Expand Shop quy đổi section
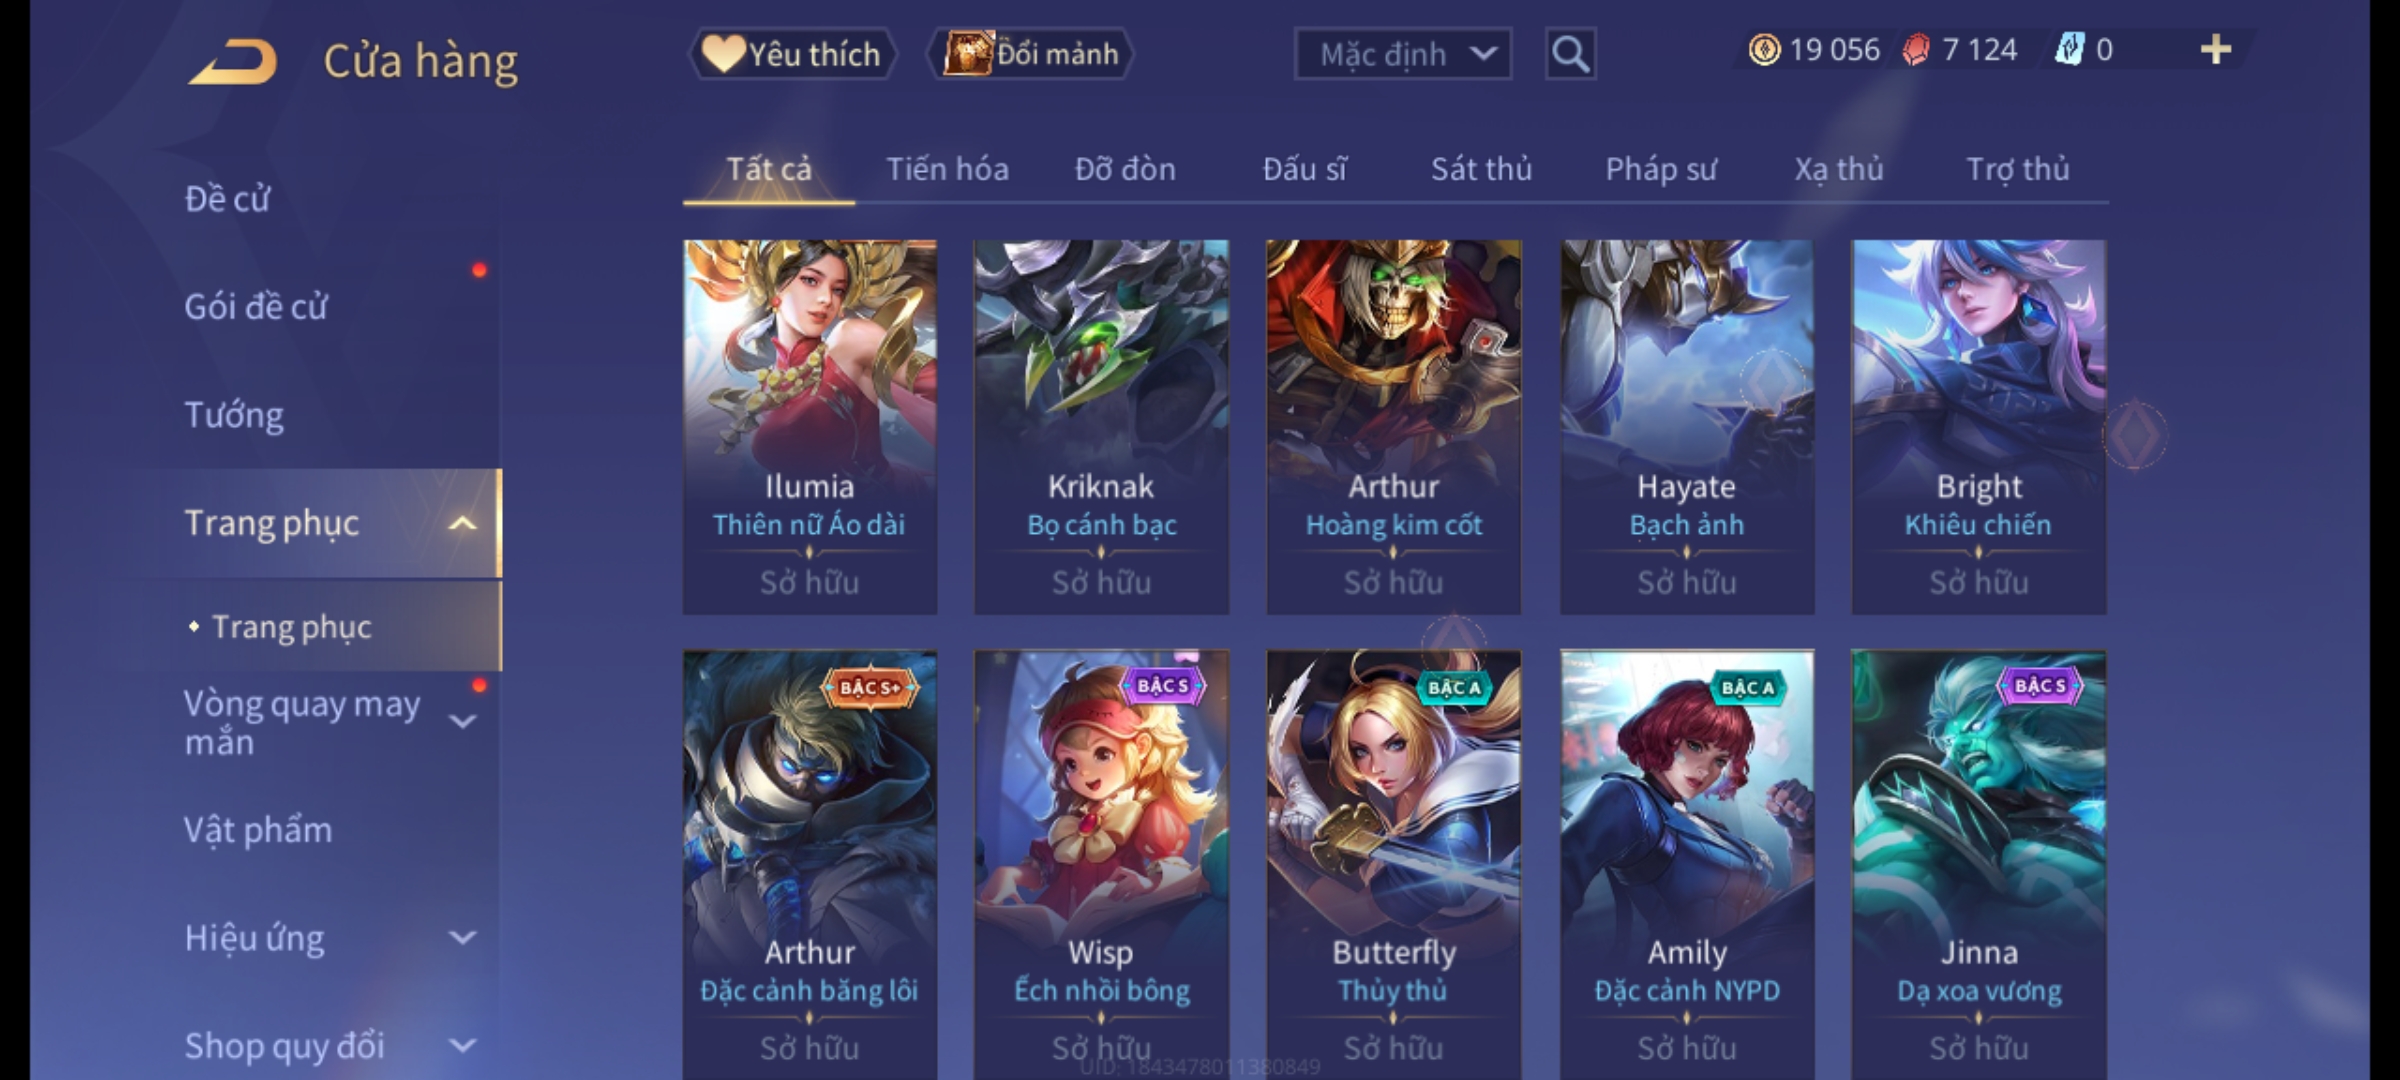Screen dimensions: 2400x1080 click(462, 1046)
